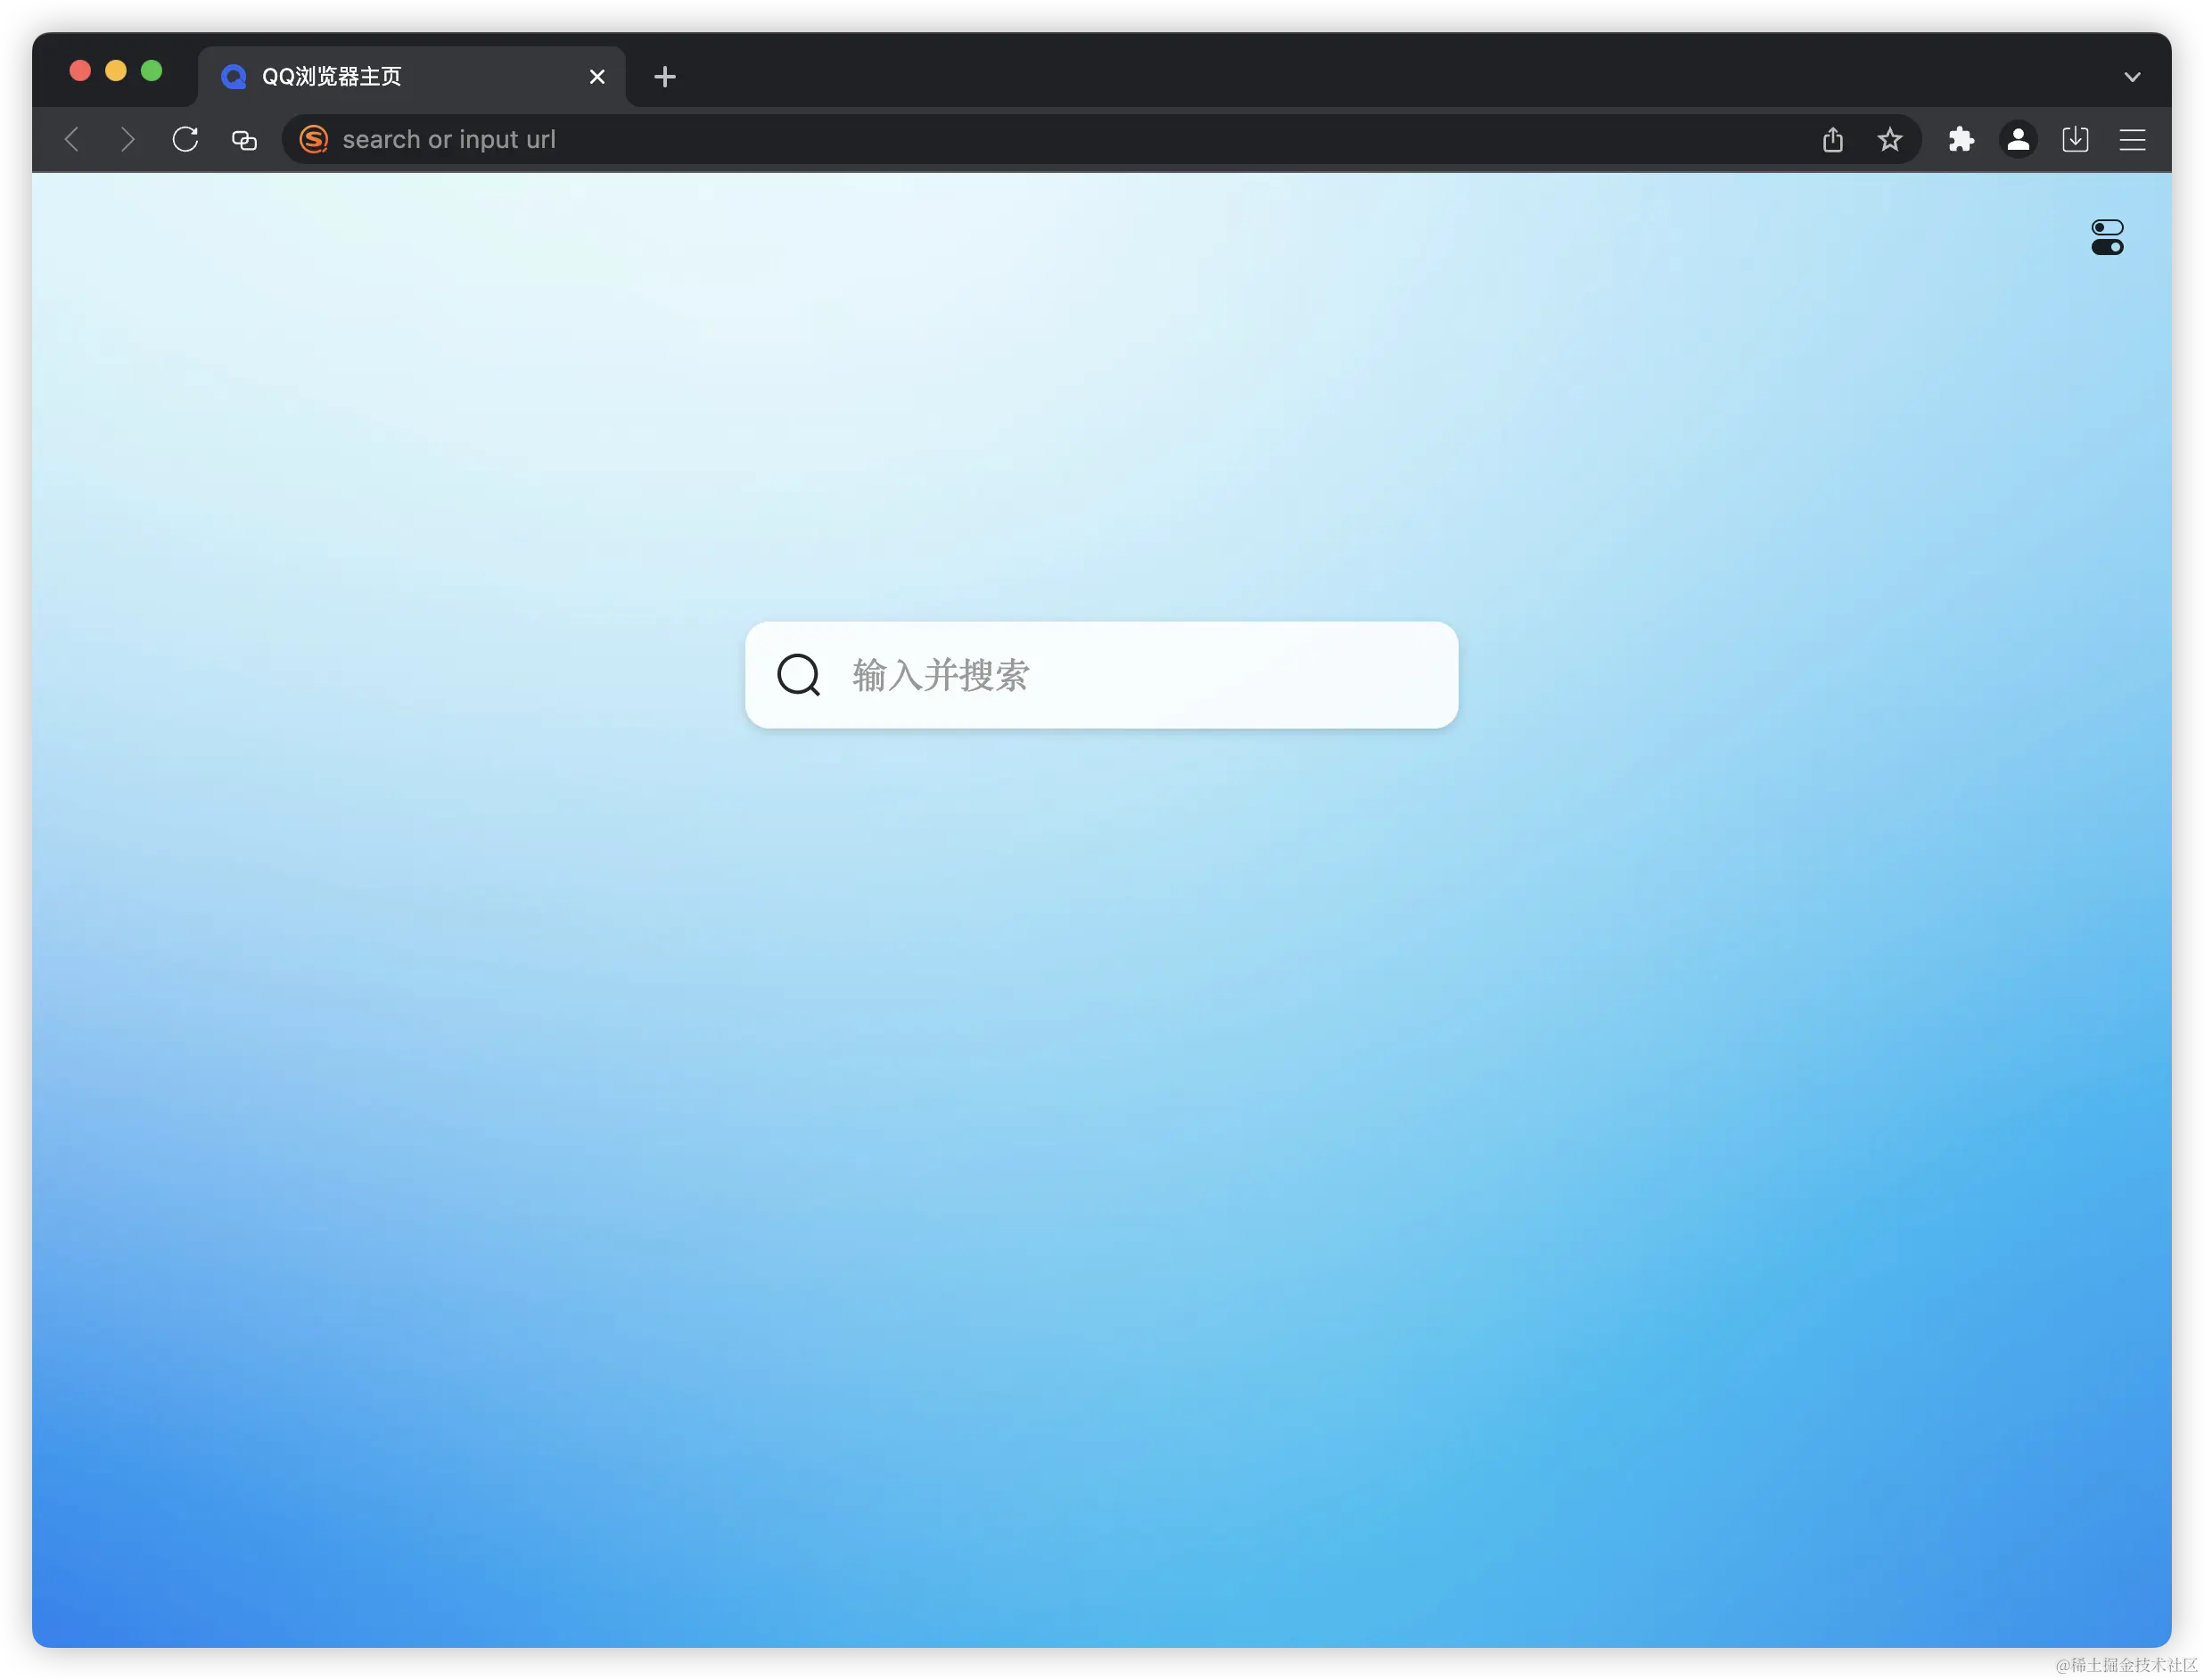Go back with the back arrow

click(72, 139)
